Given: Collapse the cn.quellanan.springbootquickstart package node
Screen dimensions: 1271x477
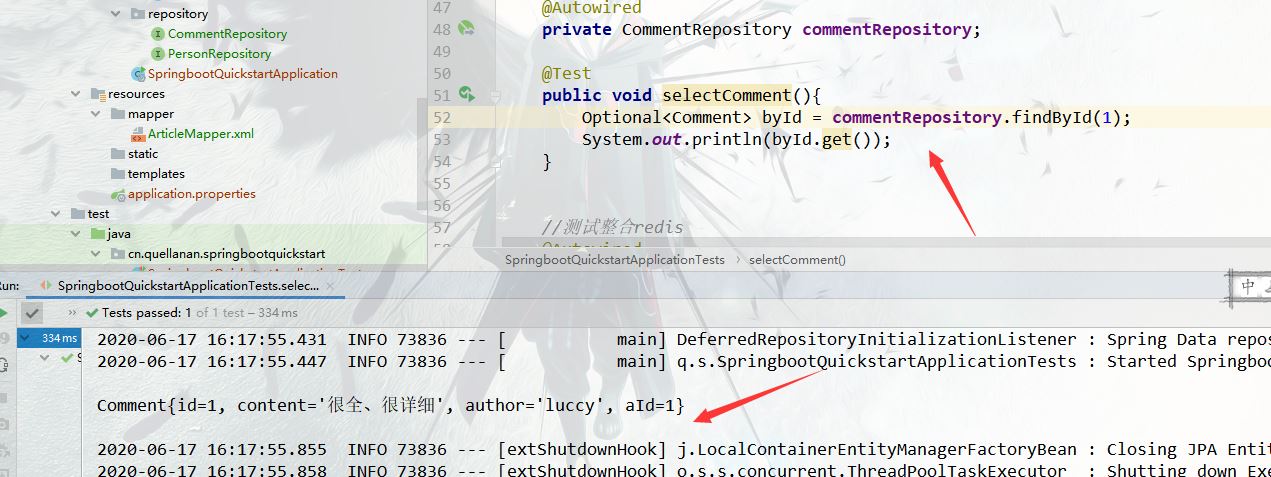Looking at the screenshot, I should (96, 254).
